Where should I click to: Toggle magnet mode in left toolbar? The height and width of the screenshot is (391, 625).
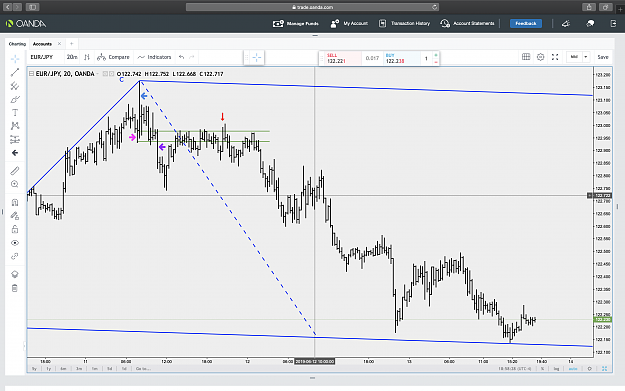[15, 202]
